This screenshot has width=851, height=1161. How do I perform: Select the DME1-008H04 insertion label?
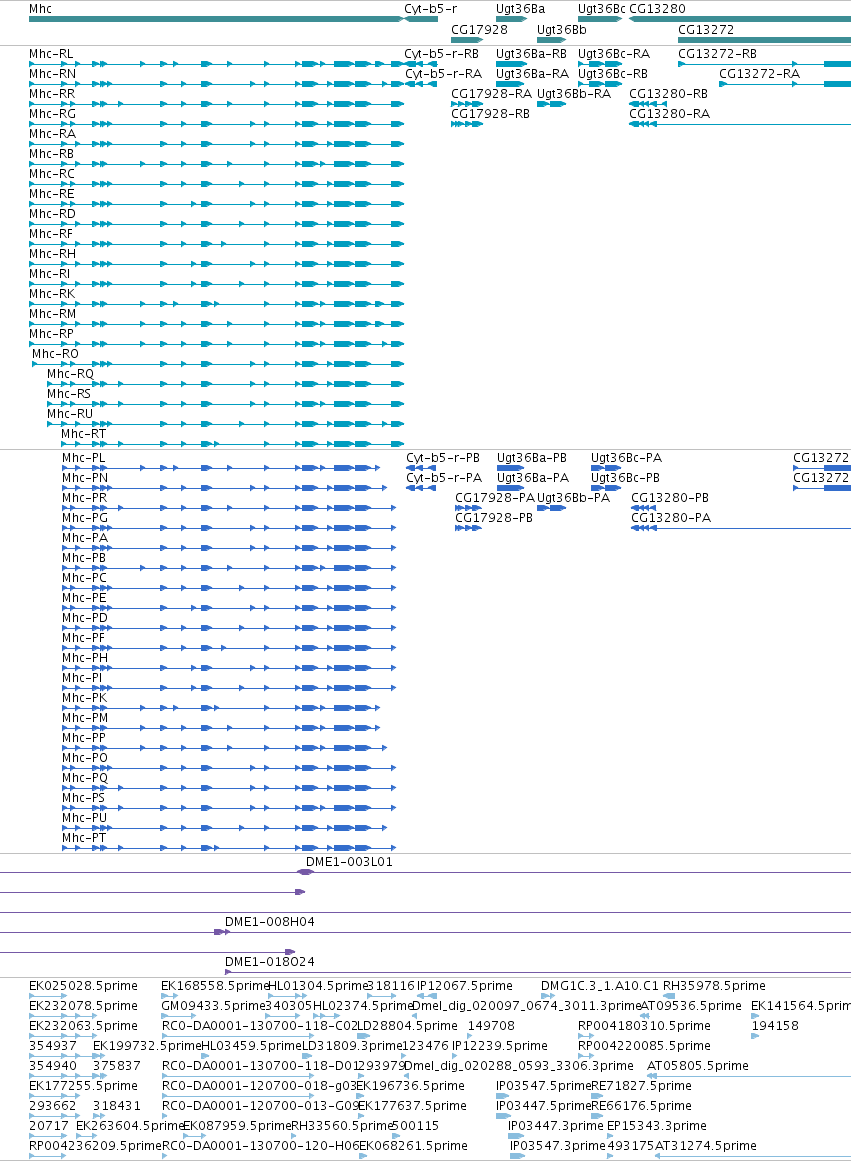pos(270,923)
